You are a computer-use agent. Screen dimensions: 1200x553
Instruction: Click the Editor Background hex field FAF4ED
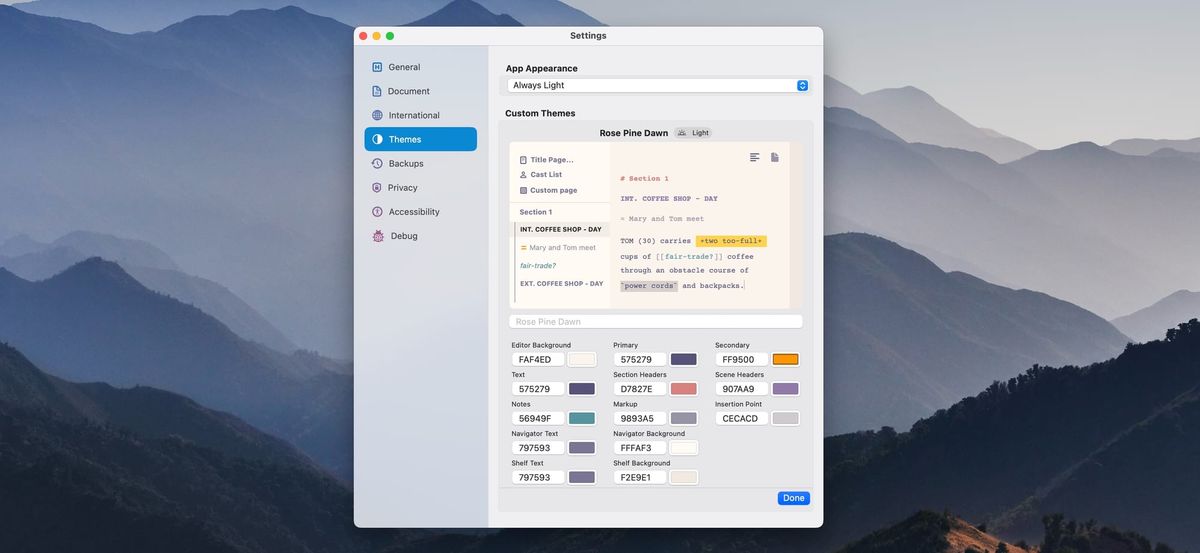coord(538,359)
